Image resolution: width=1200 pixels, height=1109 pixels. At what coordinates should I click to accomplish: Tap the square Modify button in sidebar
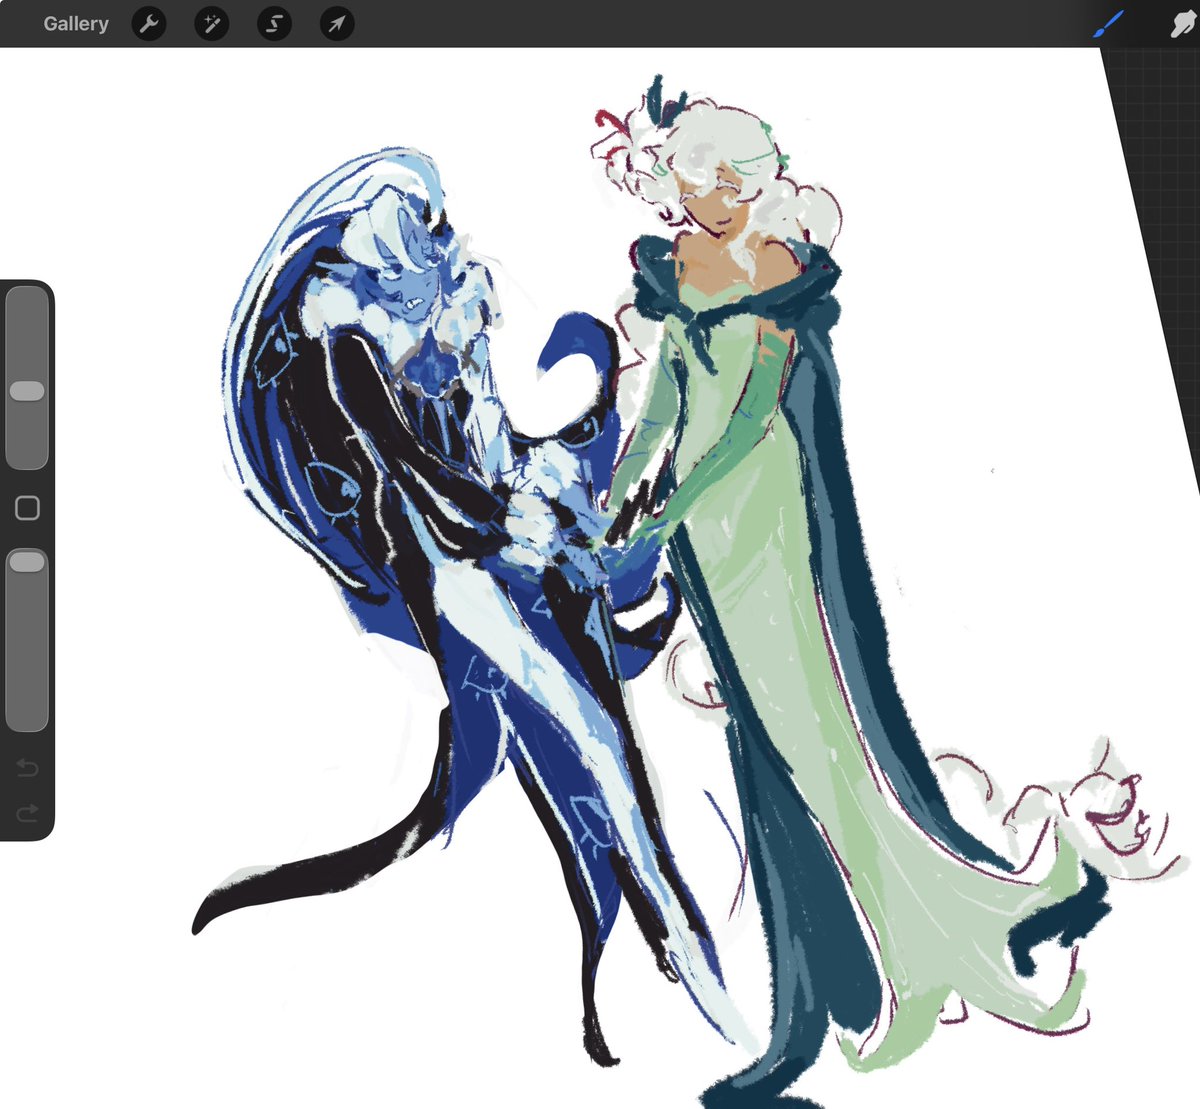27,508
